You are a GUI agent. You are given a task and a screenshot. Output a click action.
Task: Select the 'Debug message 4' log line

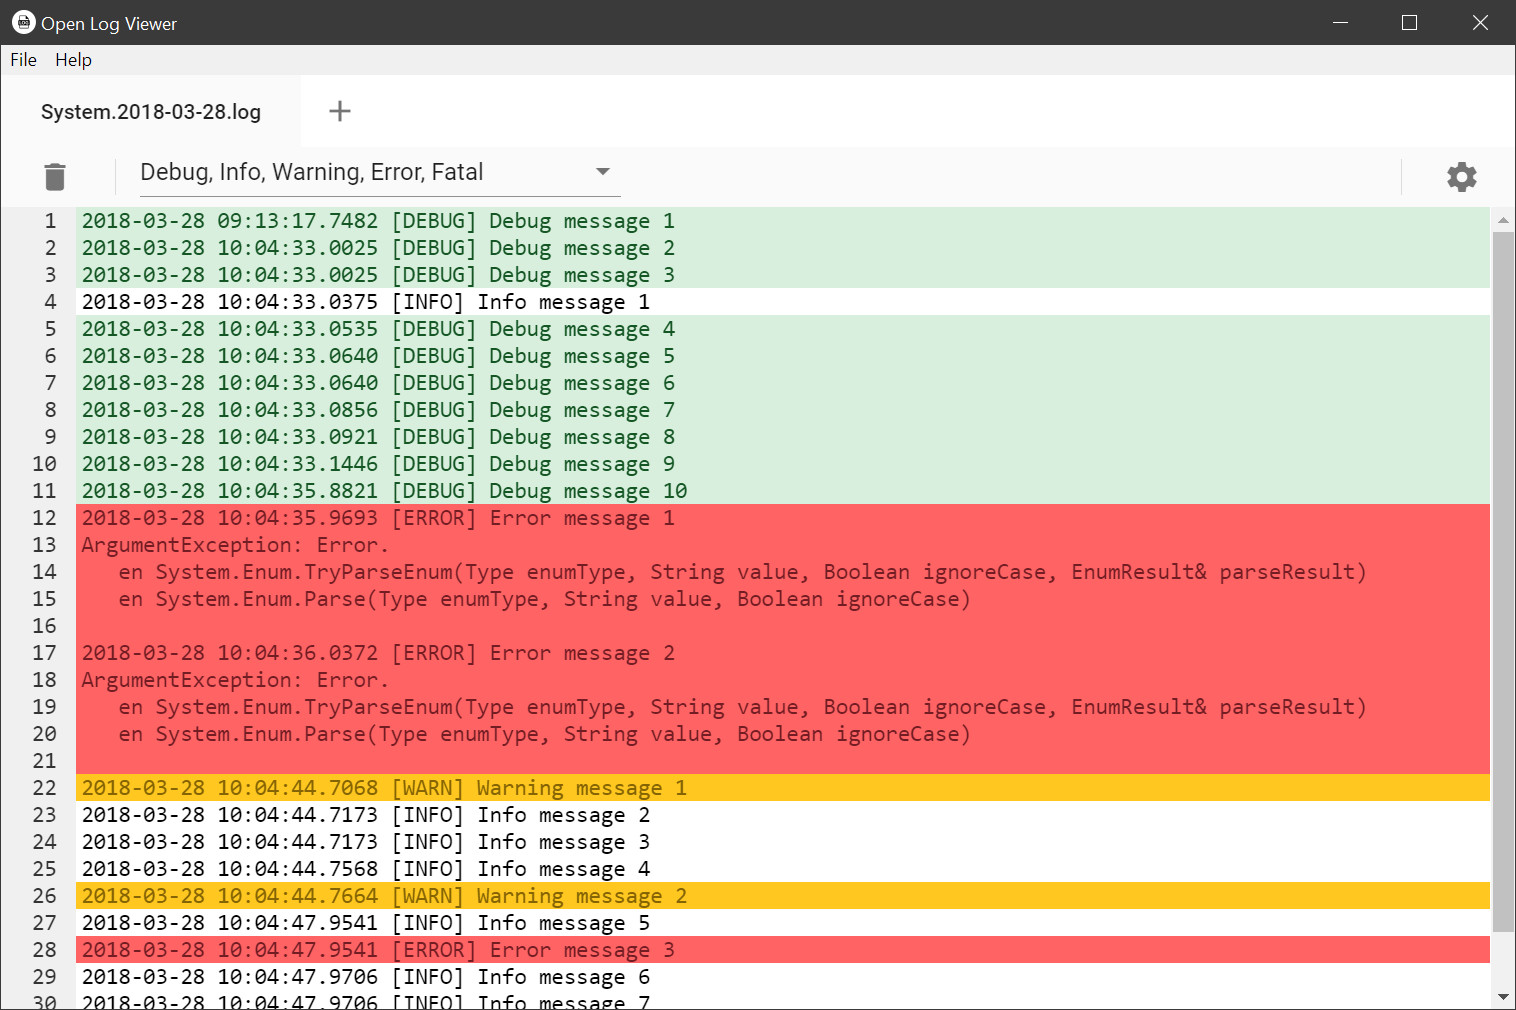pyautogui.click(x=783, y=329)
